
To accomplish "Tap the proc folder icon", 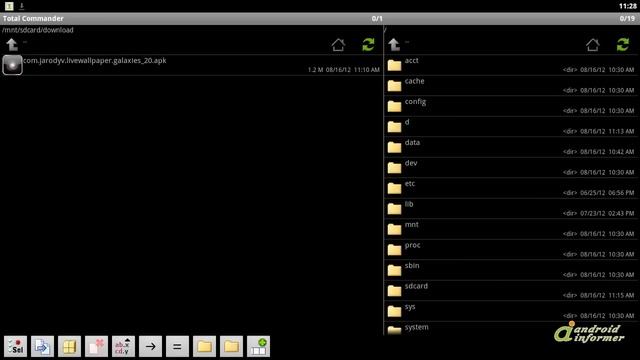I will point(394,249).
